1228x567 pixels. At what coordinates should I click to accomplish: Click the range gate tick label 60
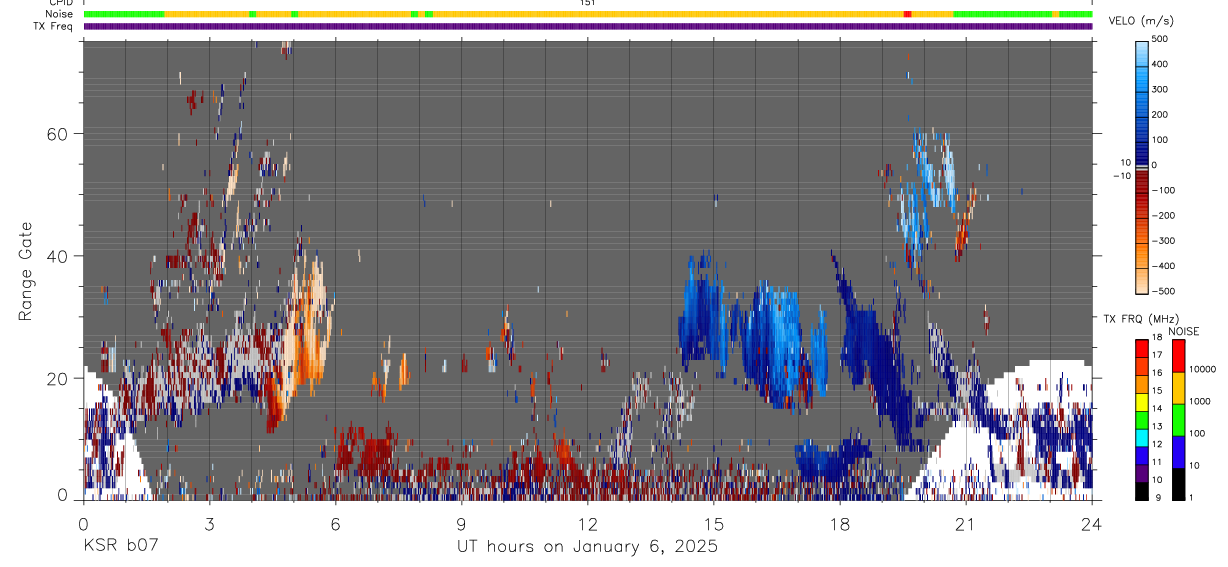click(58, 133)
